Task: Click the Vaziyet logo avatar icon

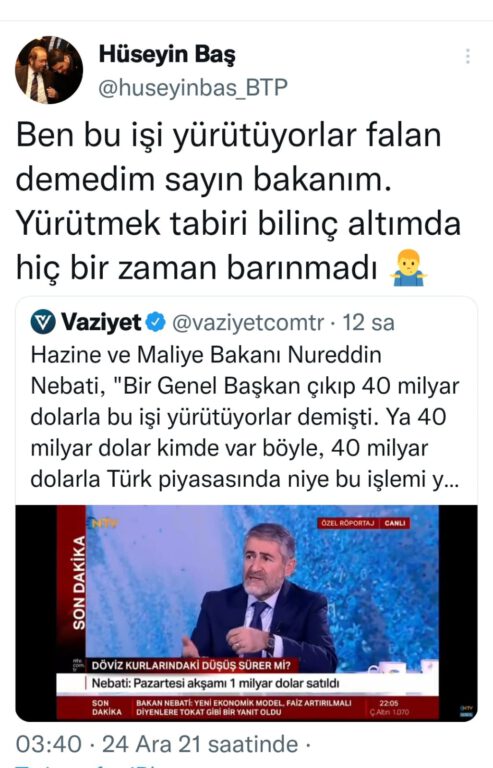Action: [43, 322]
